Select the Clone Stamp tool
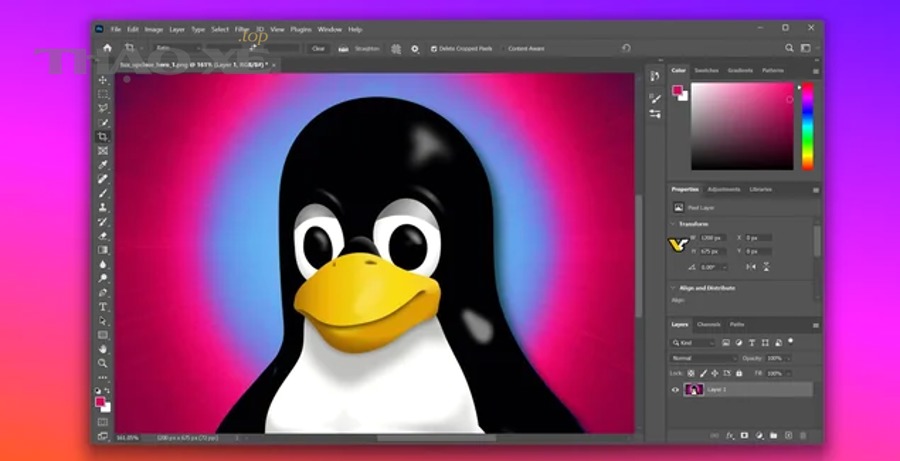The width and height of the screenshot is (900, 461). [x=103, y=207]
